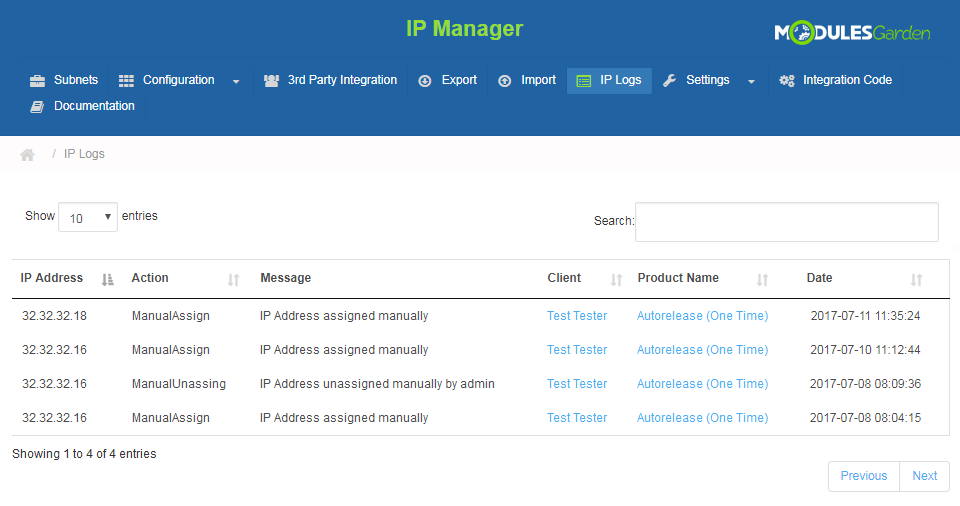Open Test Tester client for 32.32.32.18
This screenshot has height=506, width=960.
click(x=577, y=316)
